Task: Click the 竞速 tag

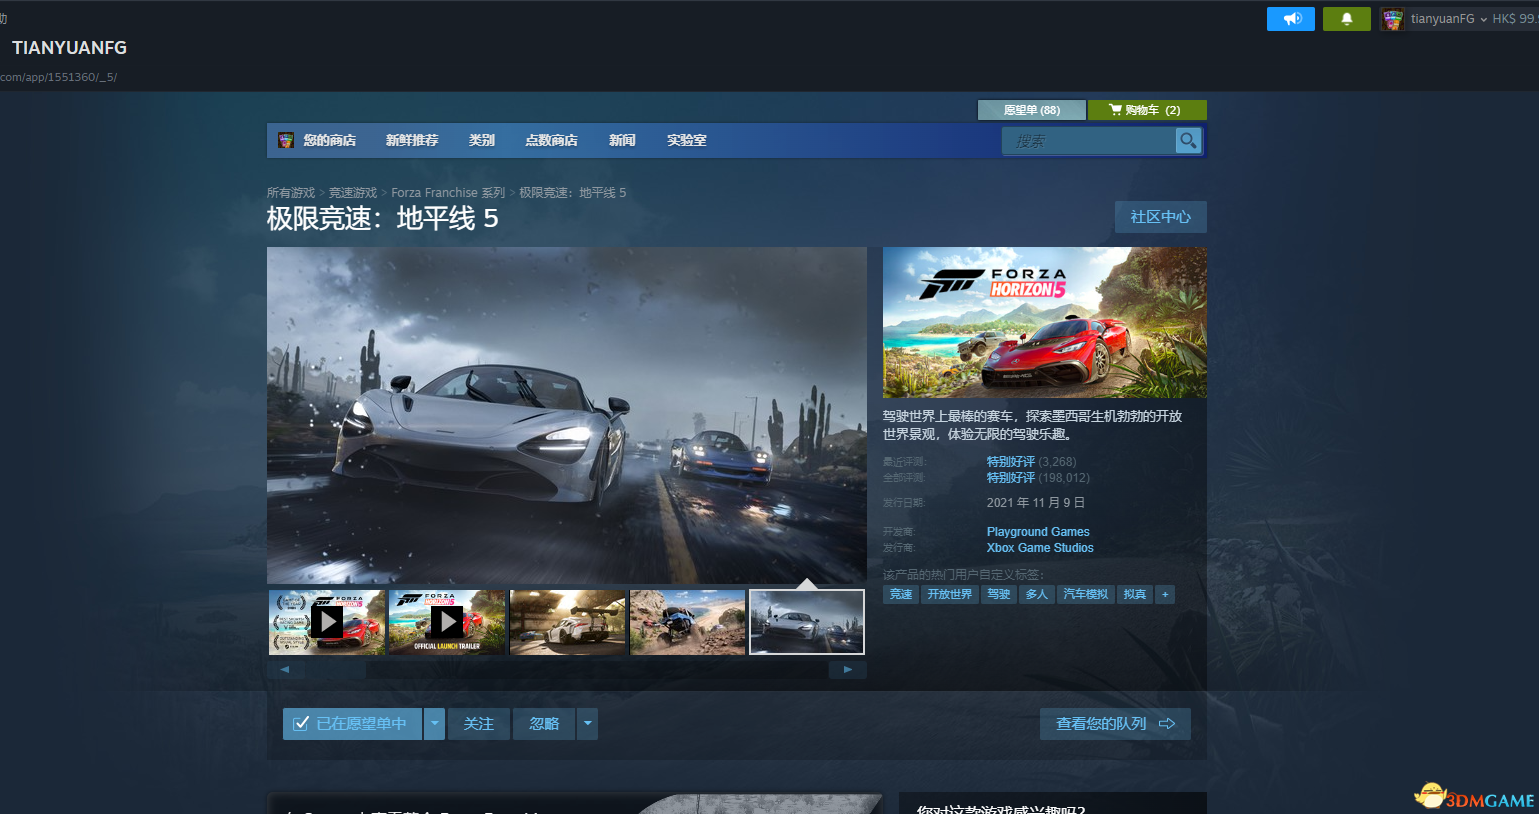Action: tap(901, 594)
